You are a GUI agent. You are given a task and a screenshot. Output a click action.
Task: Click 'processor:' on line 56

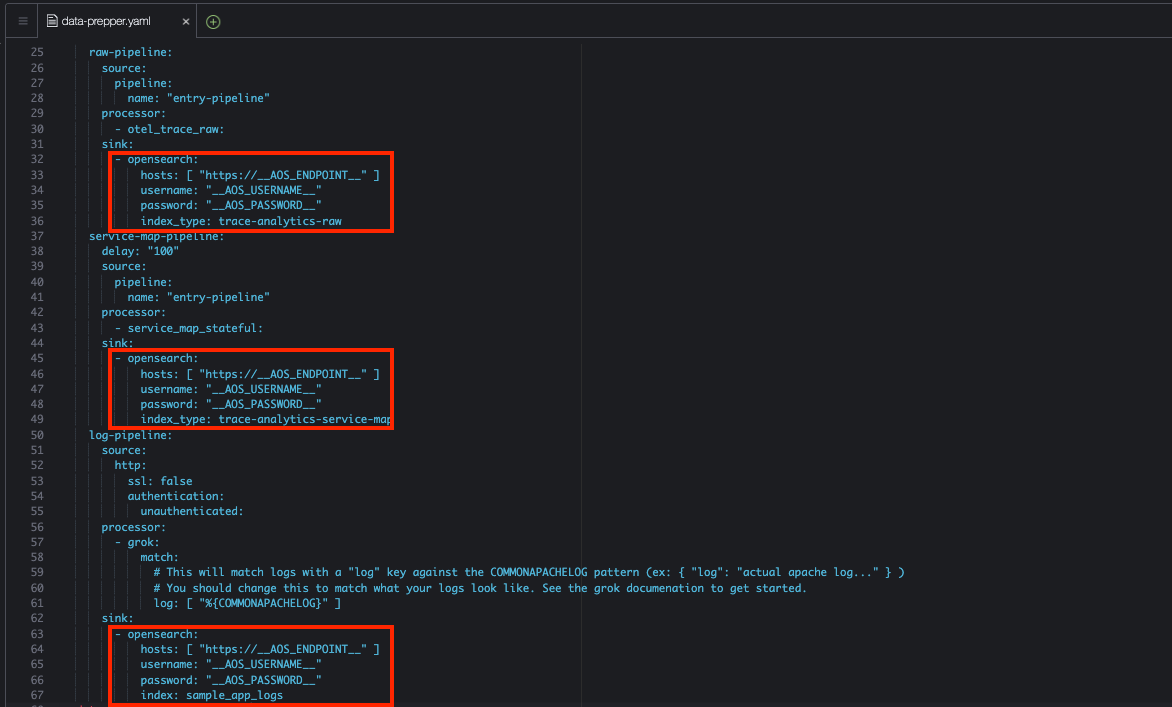134,527
